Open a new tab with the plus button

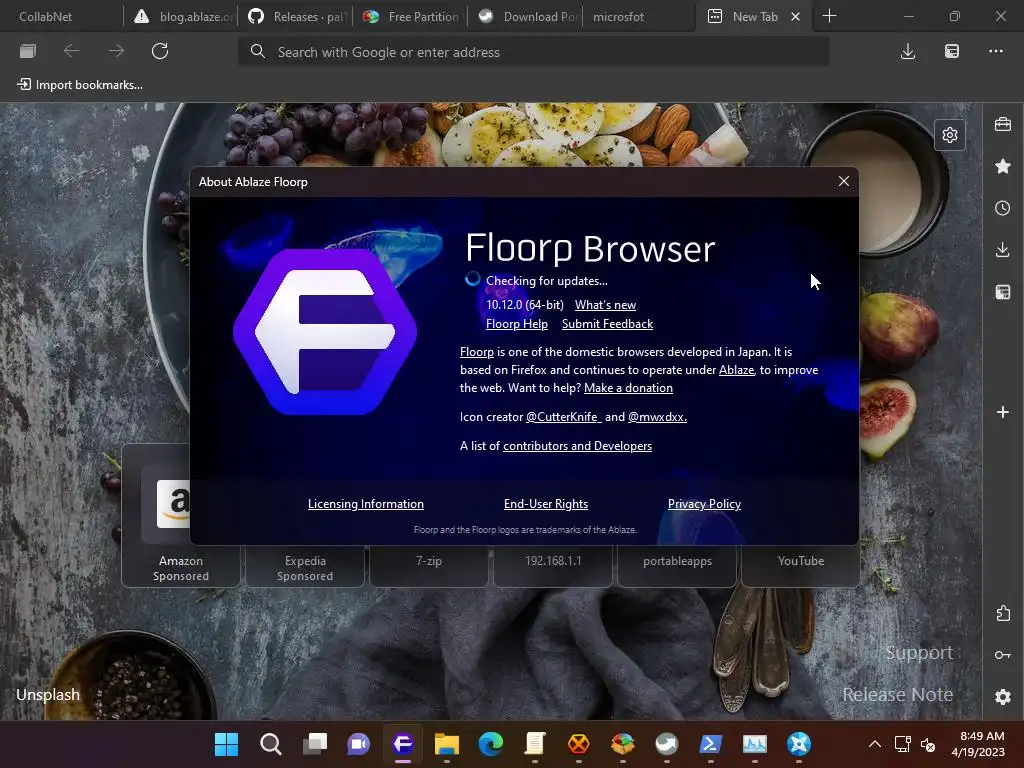pos(829,16)
